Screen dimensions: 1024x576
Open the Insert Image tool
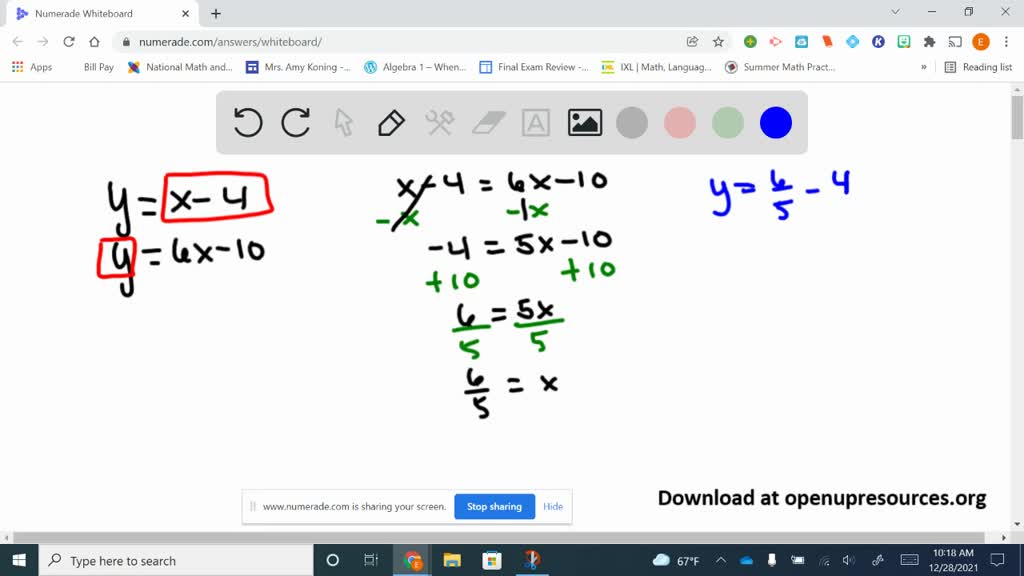point(584,122)
